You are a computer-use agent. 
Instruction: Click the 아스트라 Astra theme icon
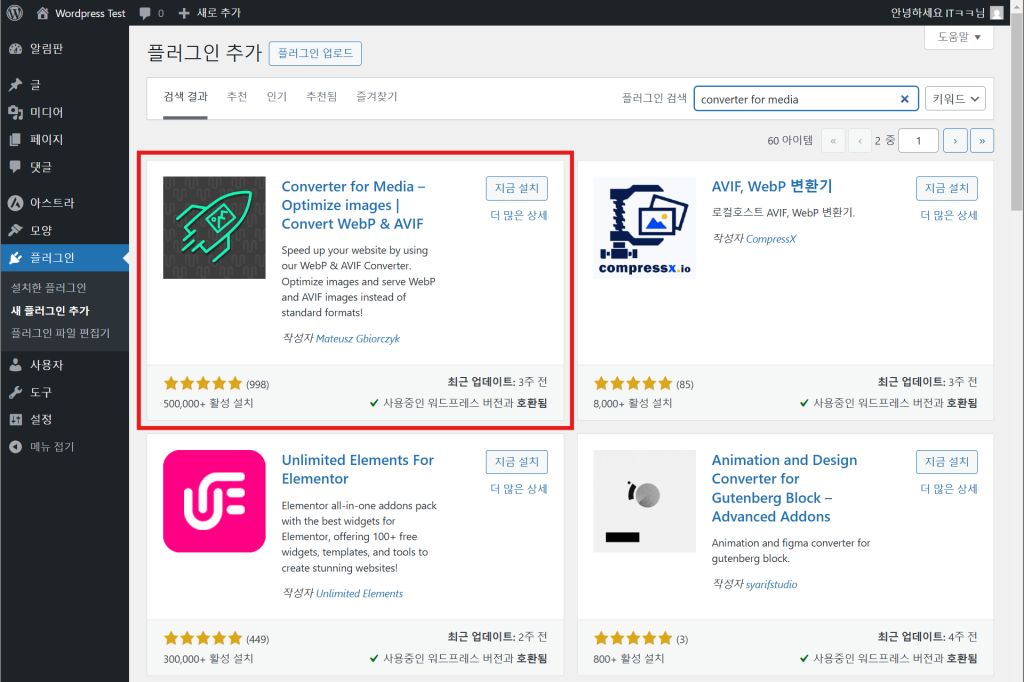(x=16, y=203)
